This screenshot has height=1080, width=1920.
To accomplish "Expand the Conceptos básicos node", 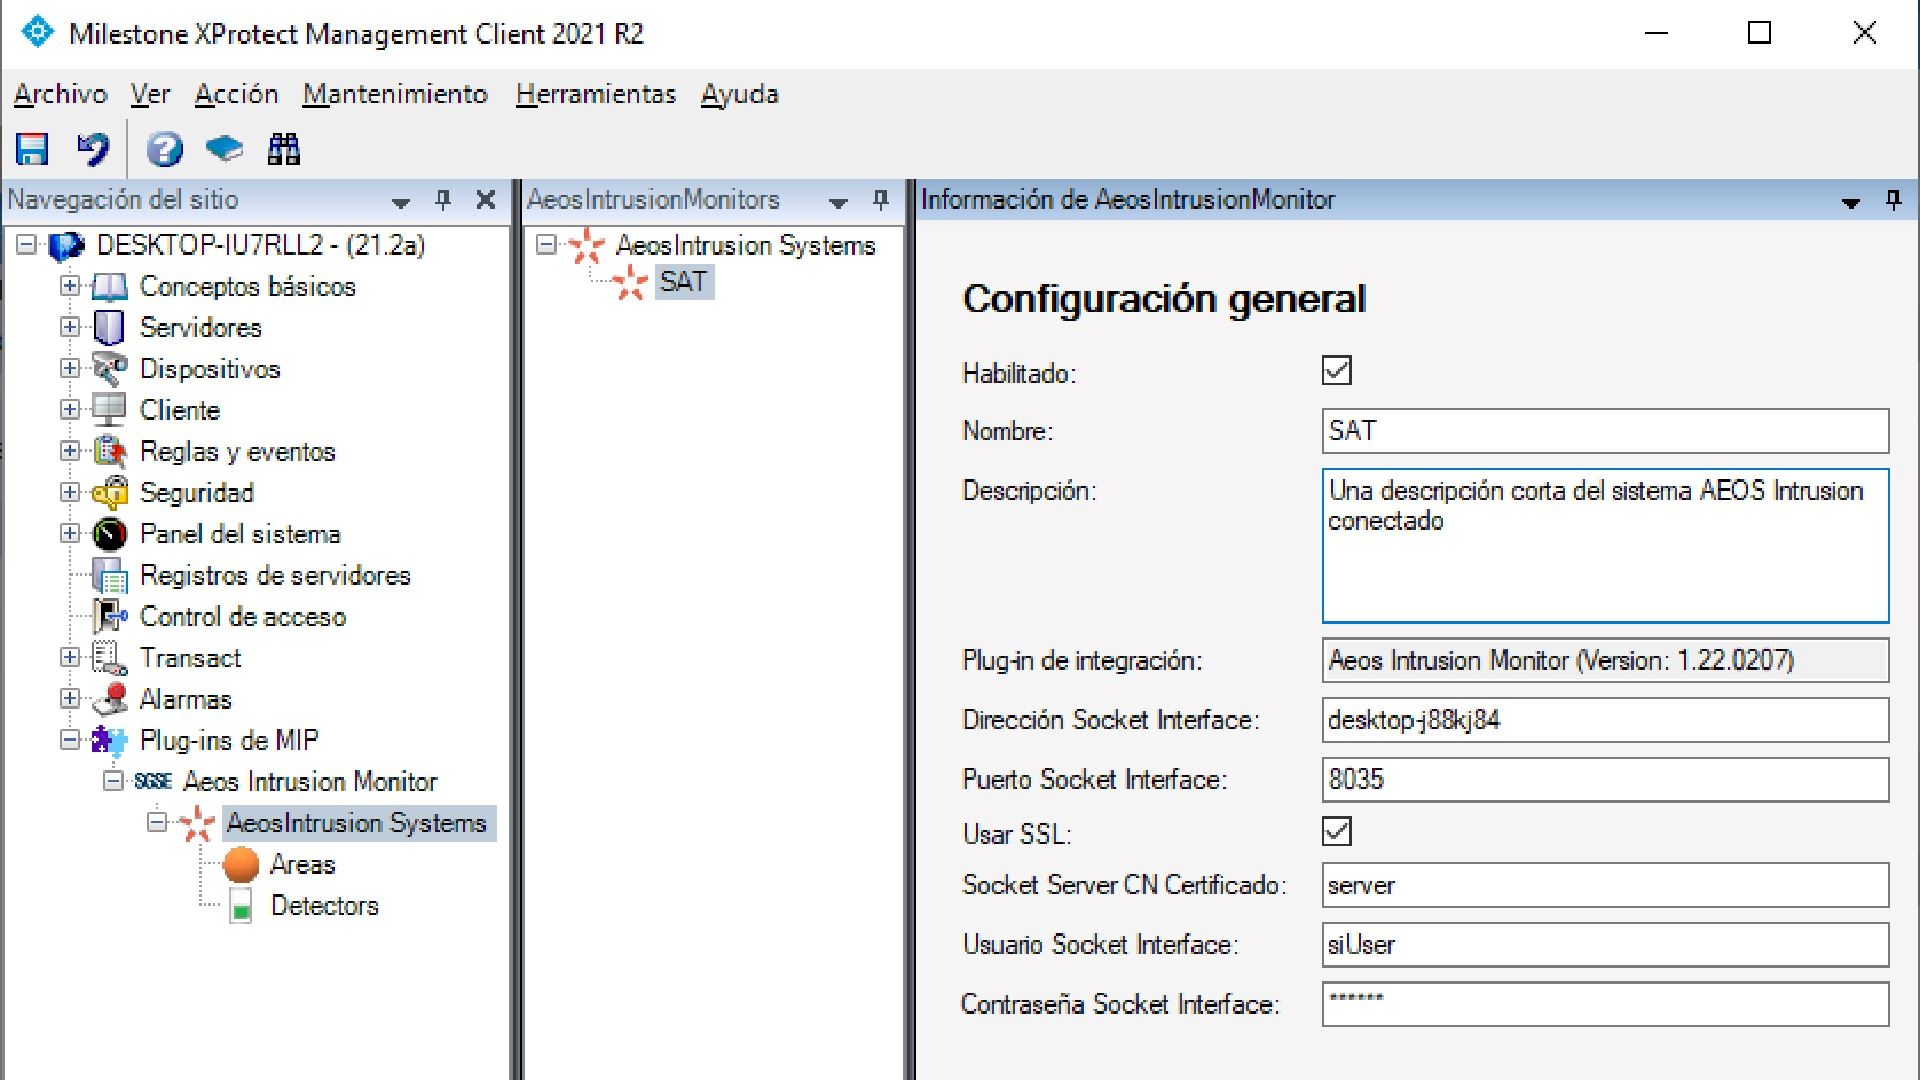I will [70, 286].
